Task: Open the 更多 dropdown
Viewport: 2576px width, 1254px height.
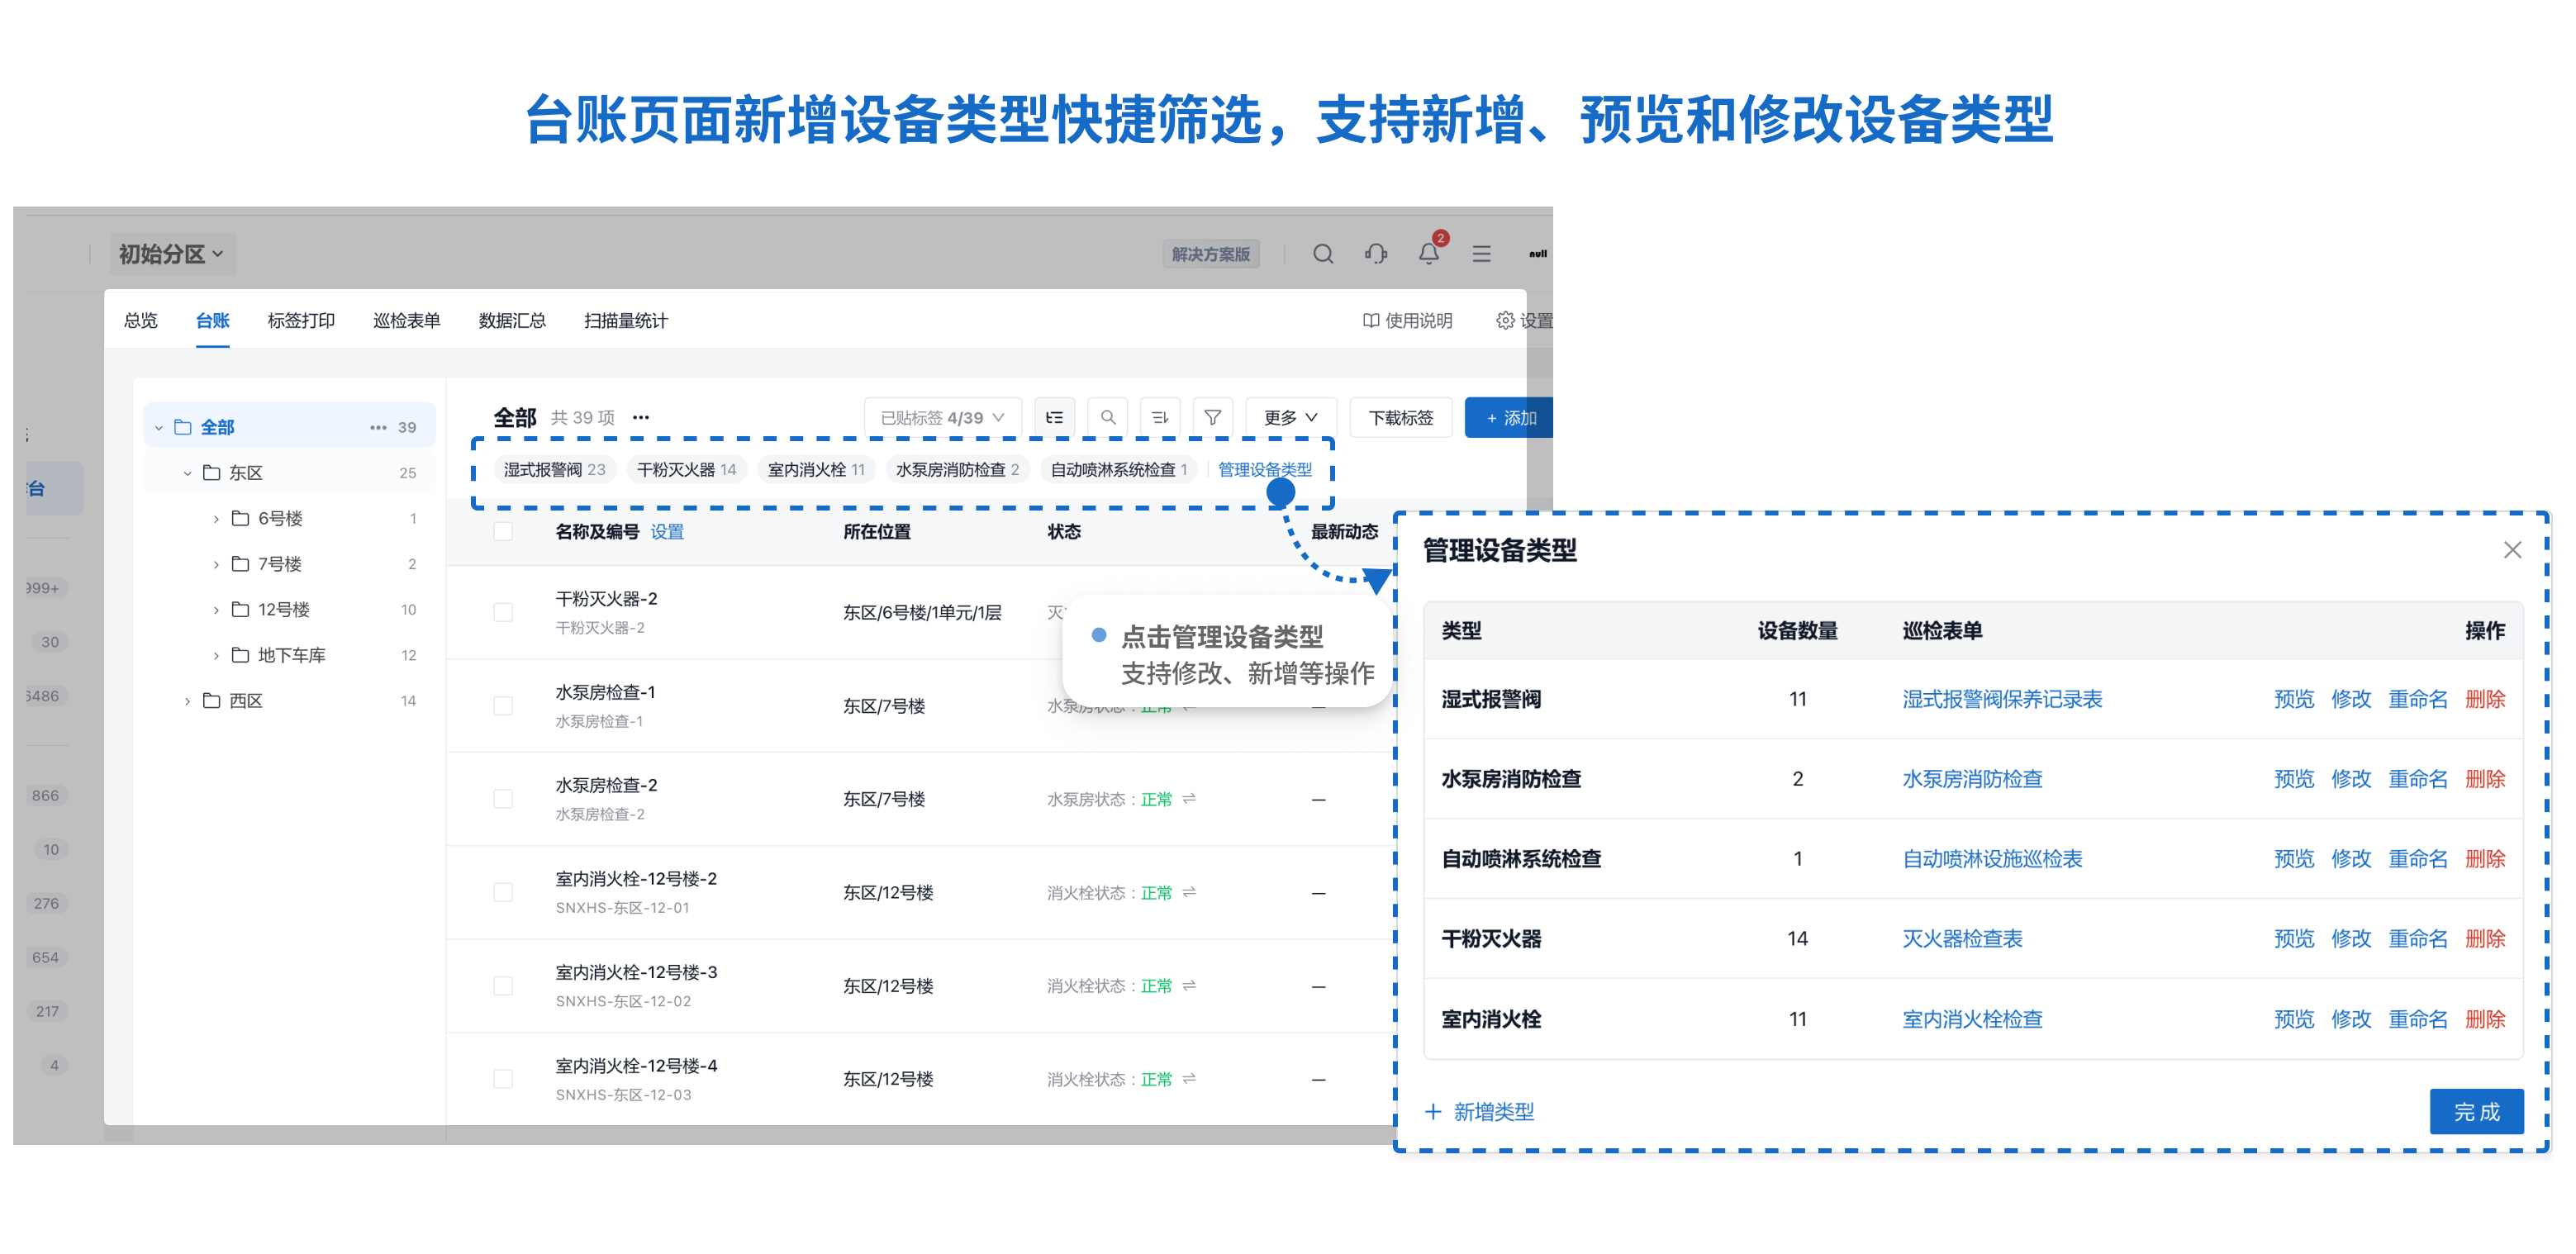Action: 1290,418
